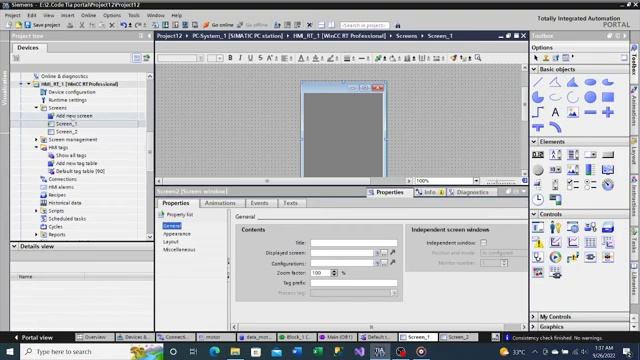Select Screen_2 in the project tree
The image size is (640, 360).
67,132
